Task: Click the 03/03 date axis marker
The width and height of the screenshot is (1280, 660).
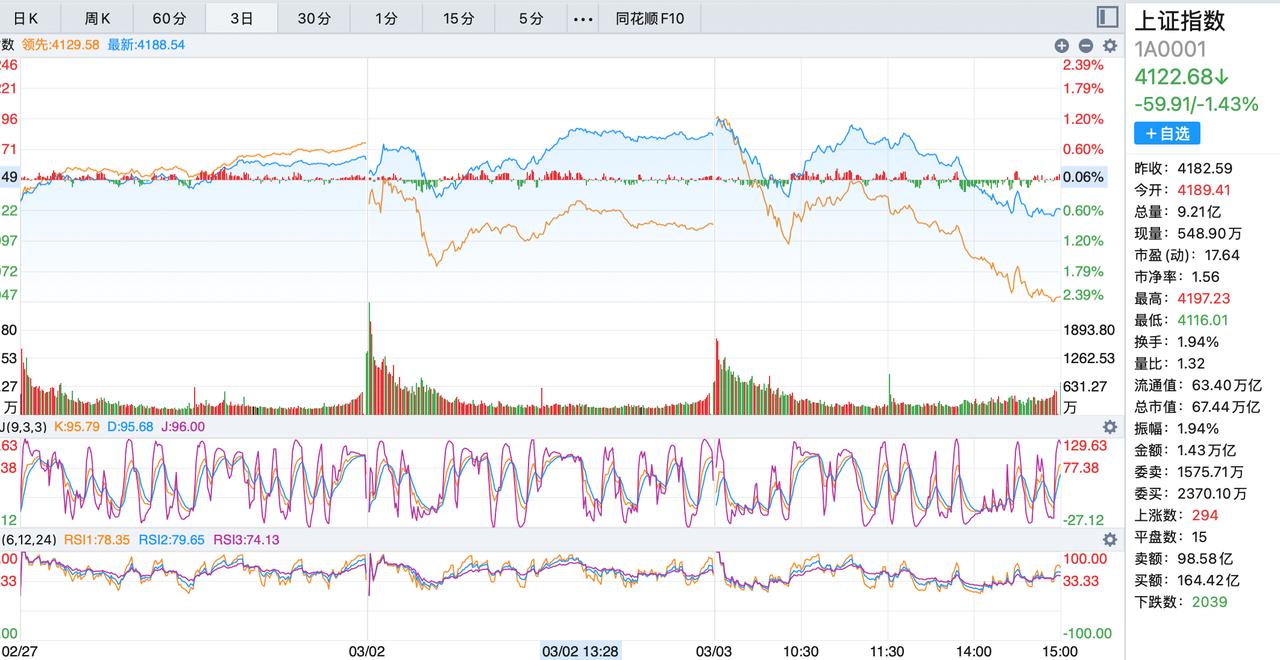Action: pyautogui.click(x=715, y=651)
